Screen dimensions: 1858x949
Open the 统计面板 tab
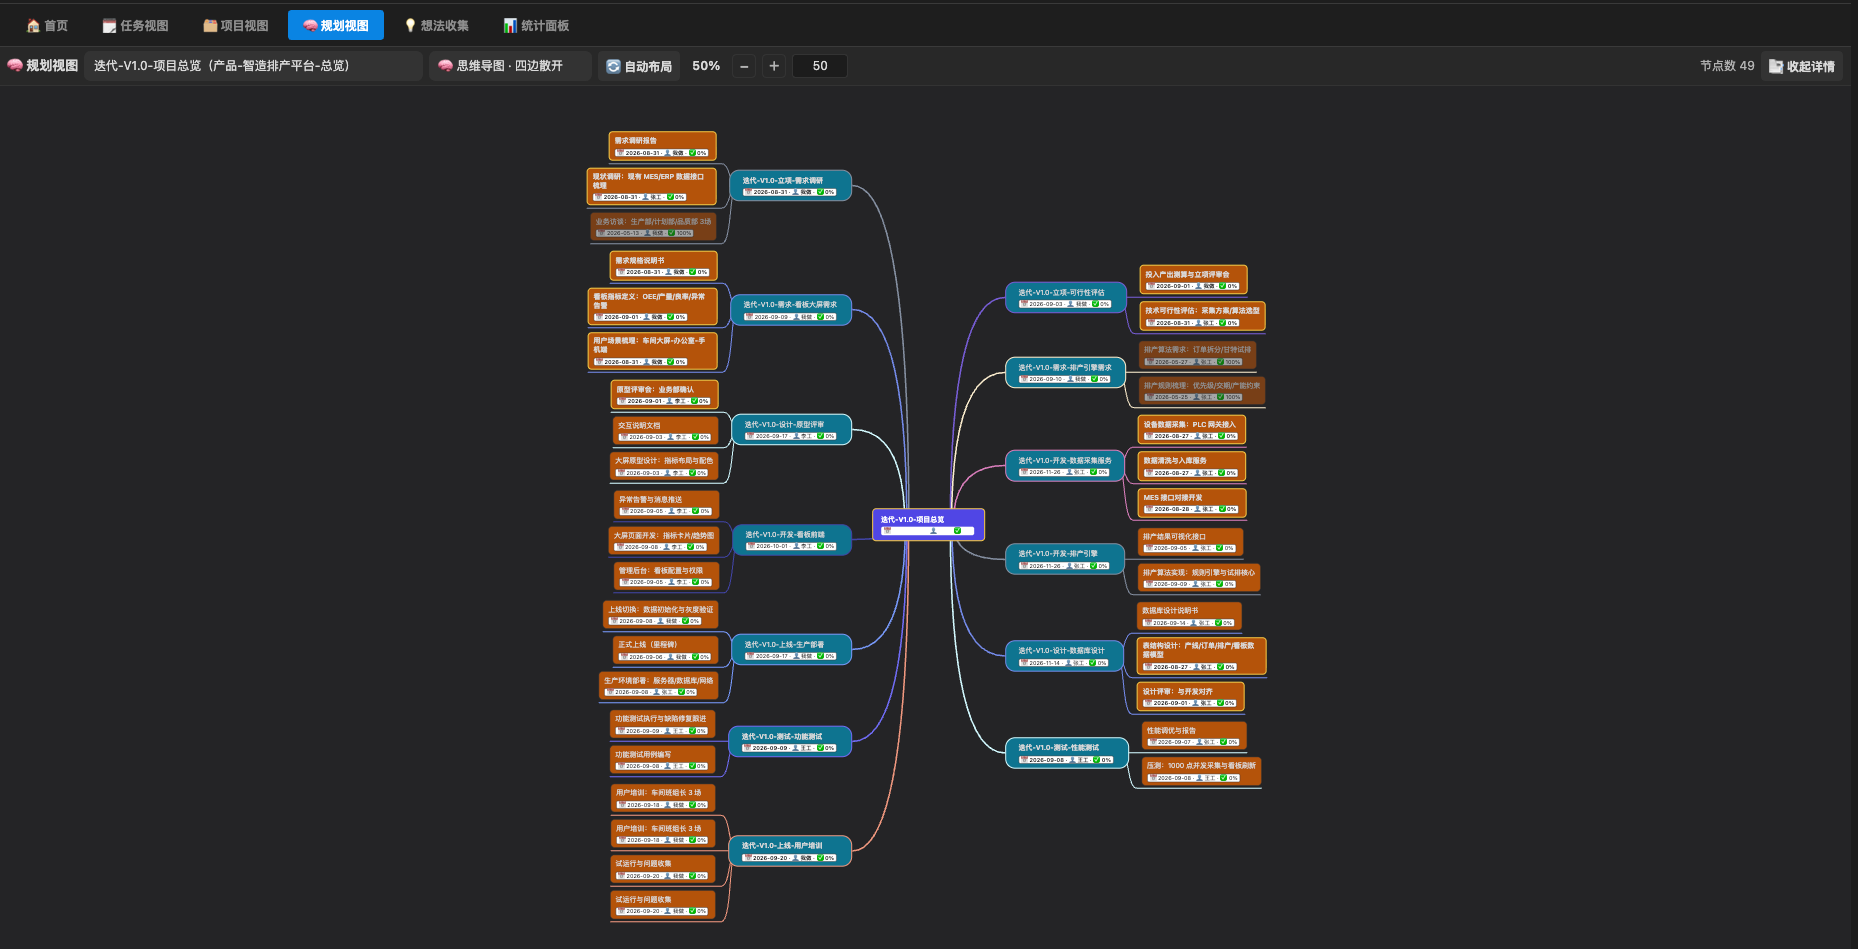pos(536,25)
